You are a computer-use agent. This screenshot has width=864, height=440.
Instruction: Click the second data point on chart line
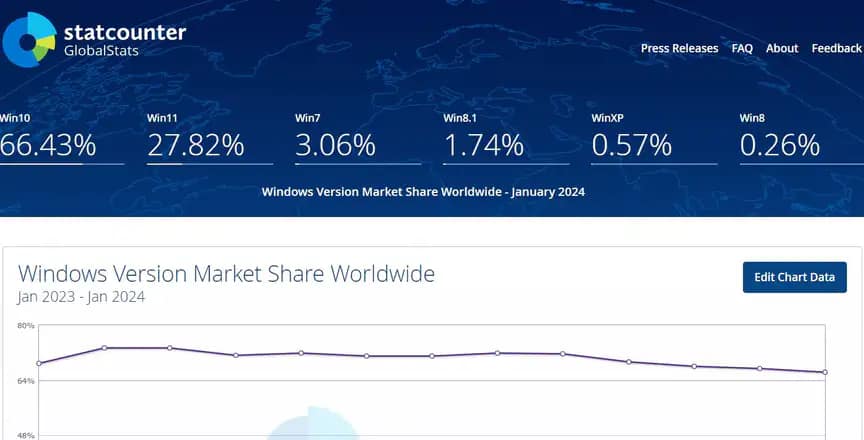click(104, 348)
